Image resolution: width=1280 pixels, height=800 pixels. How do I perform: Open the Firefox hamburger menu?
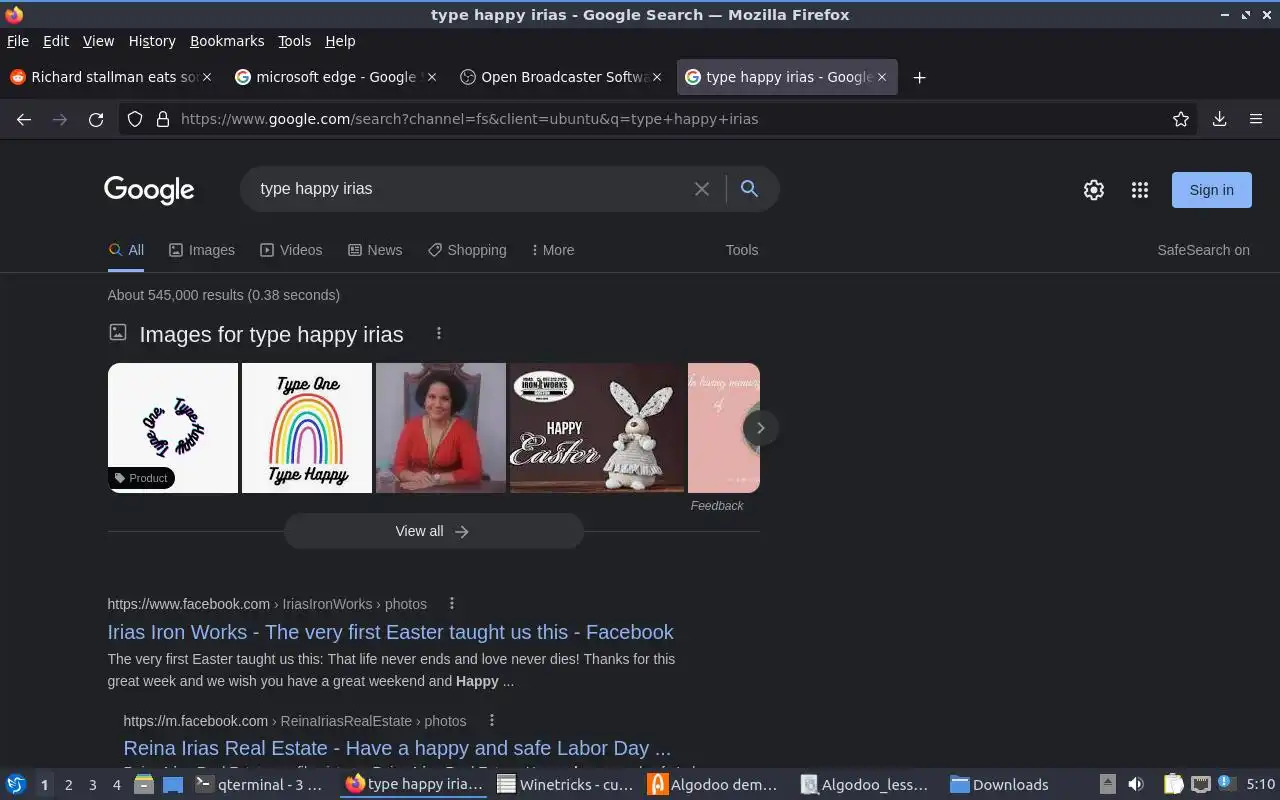[x=1256, y=119]
